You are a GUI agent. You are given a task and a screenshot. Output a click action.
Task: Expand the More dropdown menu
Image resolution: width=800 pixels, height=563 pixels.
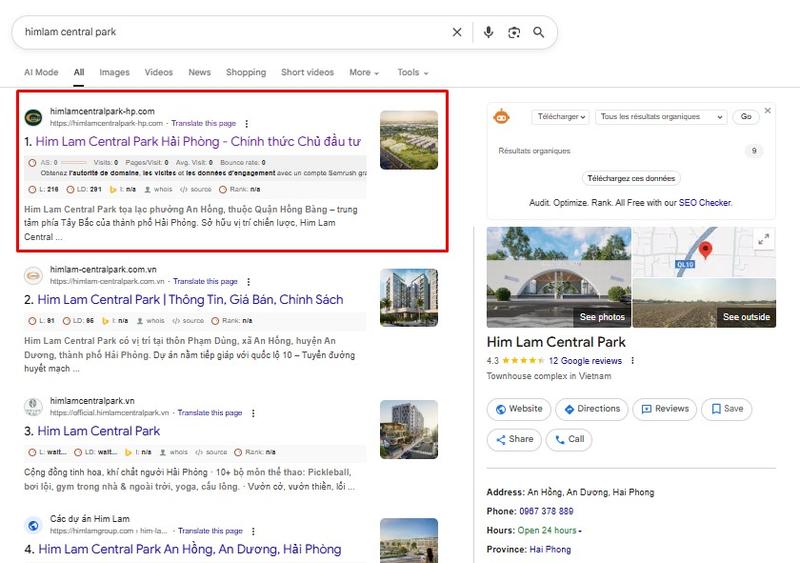coord(364,72)
